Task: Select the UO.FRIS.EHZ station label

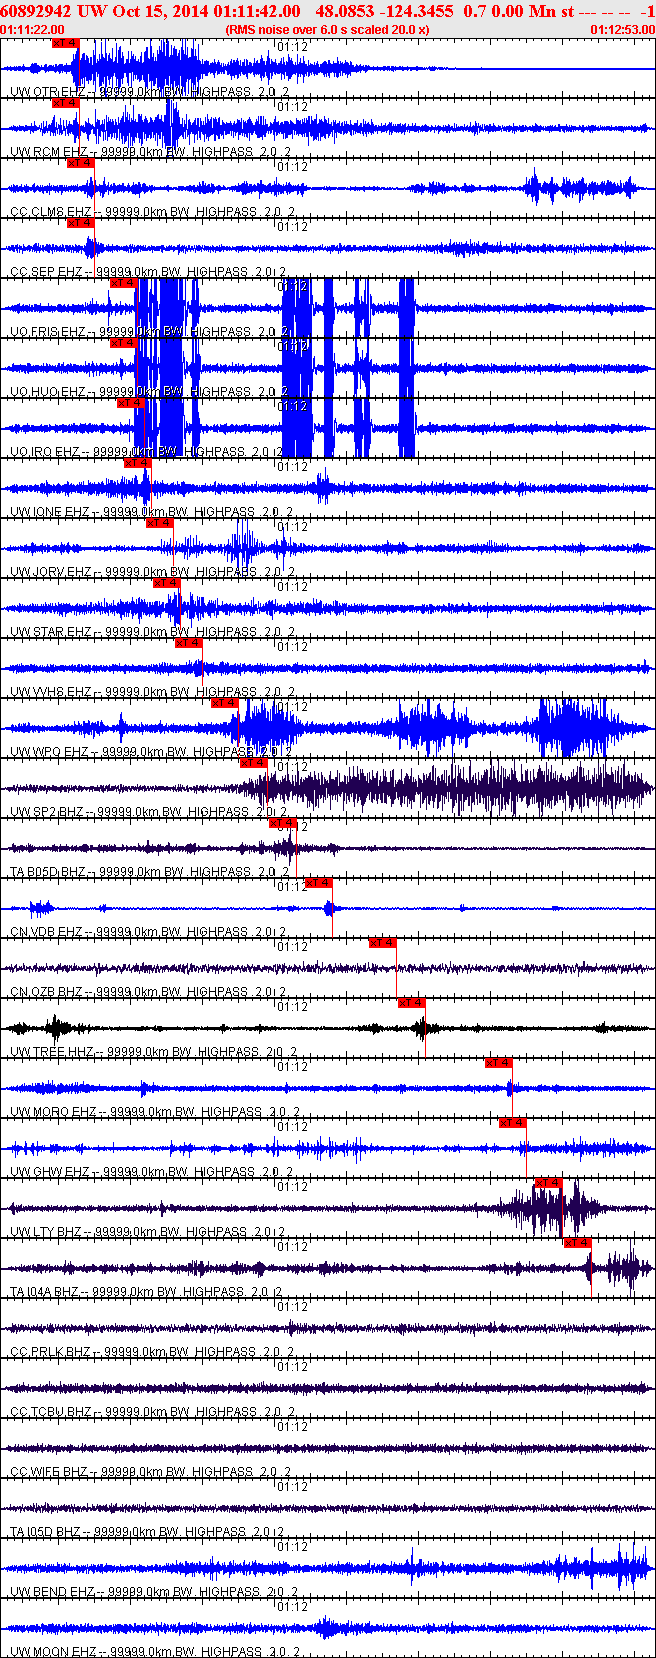Action: coord(48,332)
